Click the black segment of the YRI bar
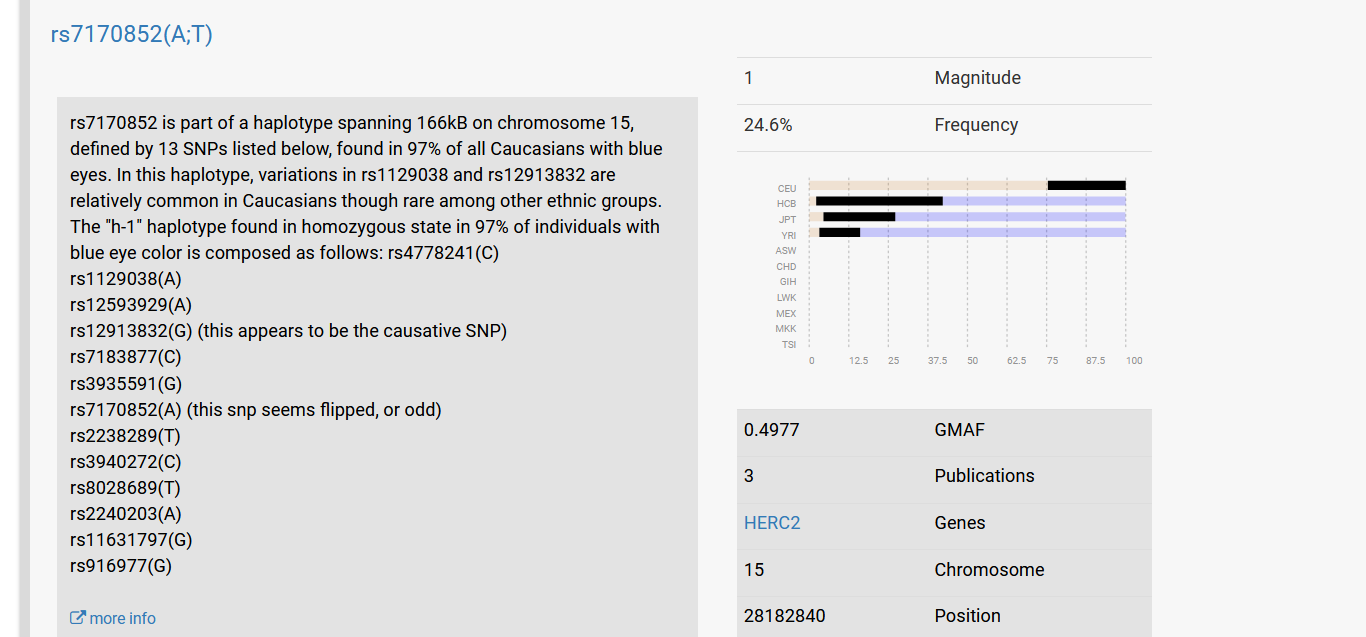 click(x=840, y=233)
